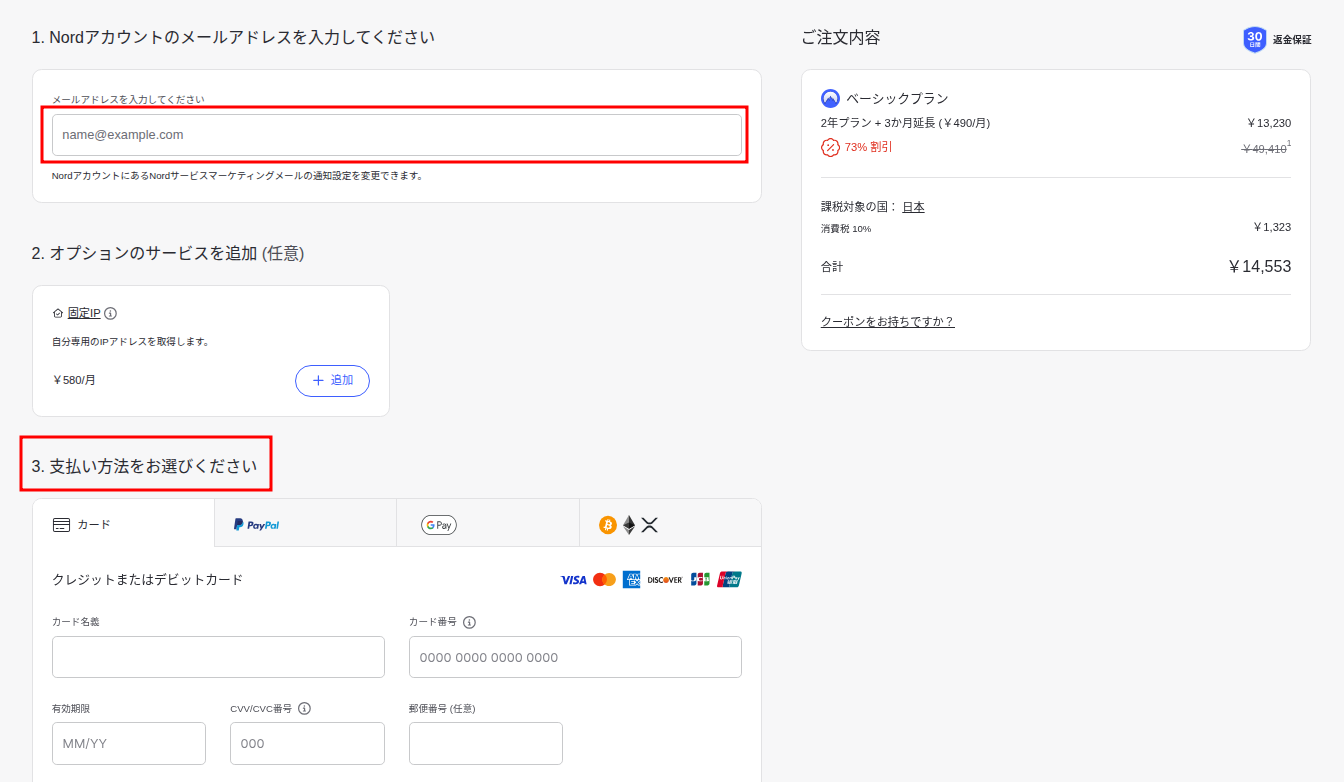1344x782 pixels.
Task: Click the NordVPN basic plan logo
Action: click(830, 98)
